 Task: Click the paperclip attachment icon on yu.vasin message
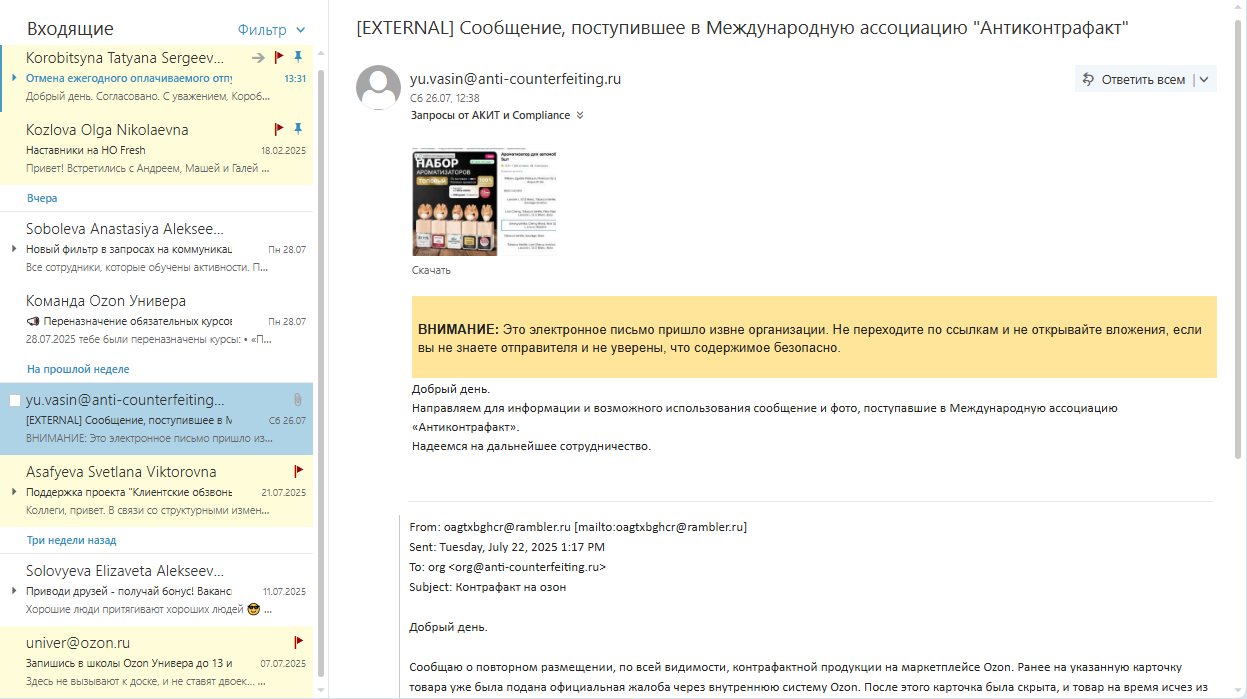point(297,400)
